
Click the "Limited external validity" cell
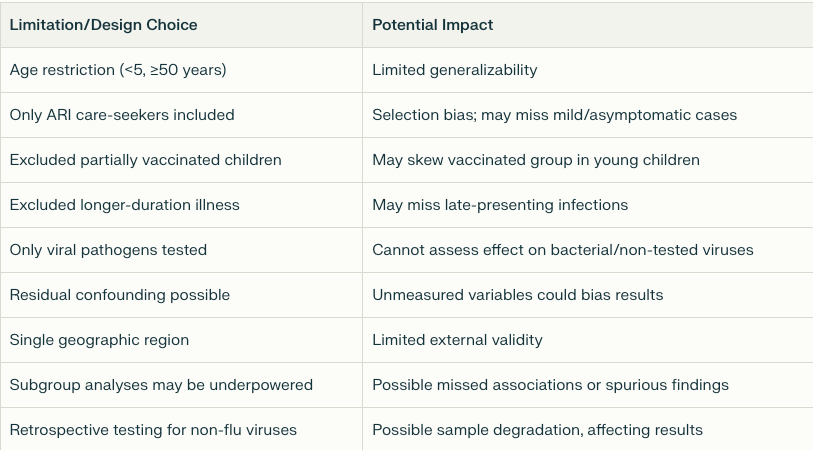click(x=457, y=340)
